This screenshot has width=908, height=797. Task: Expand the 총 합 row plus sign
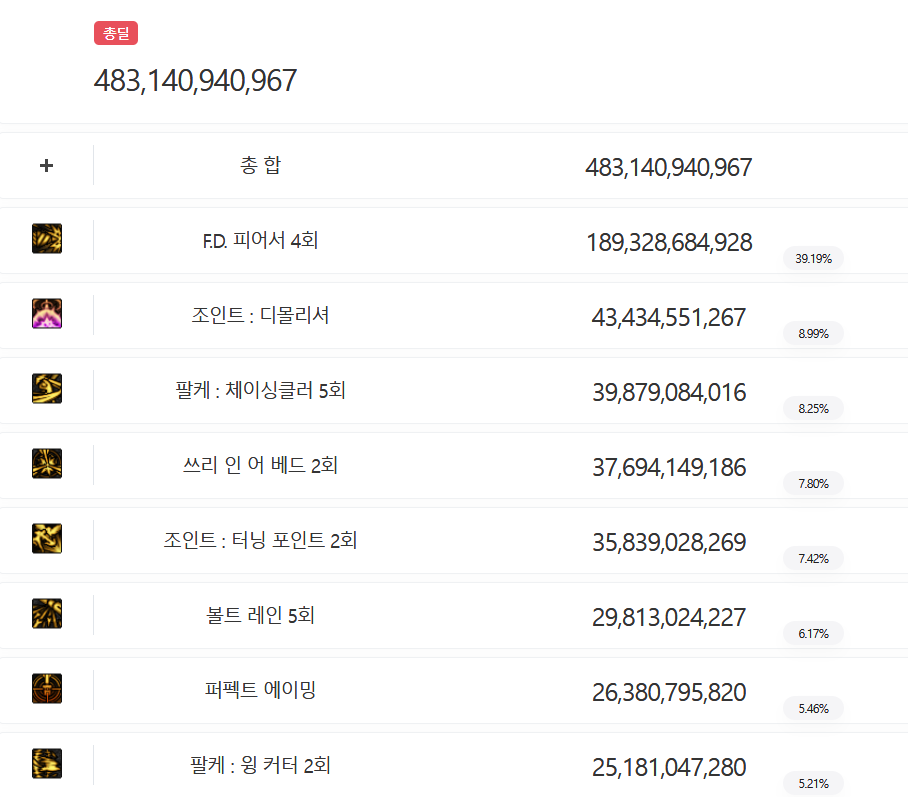click(46, 165)
